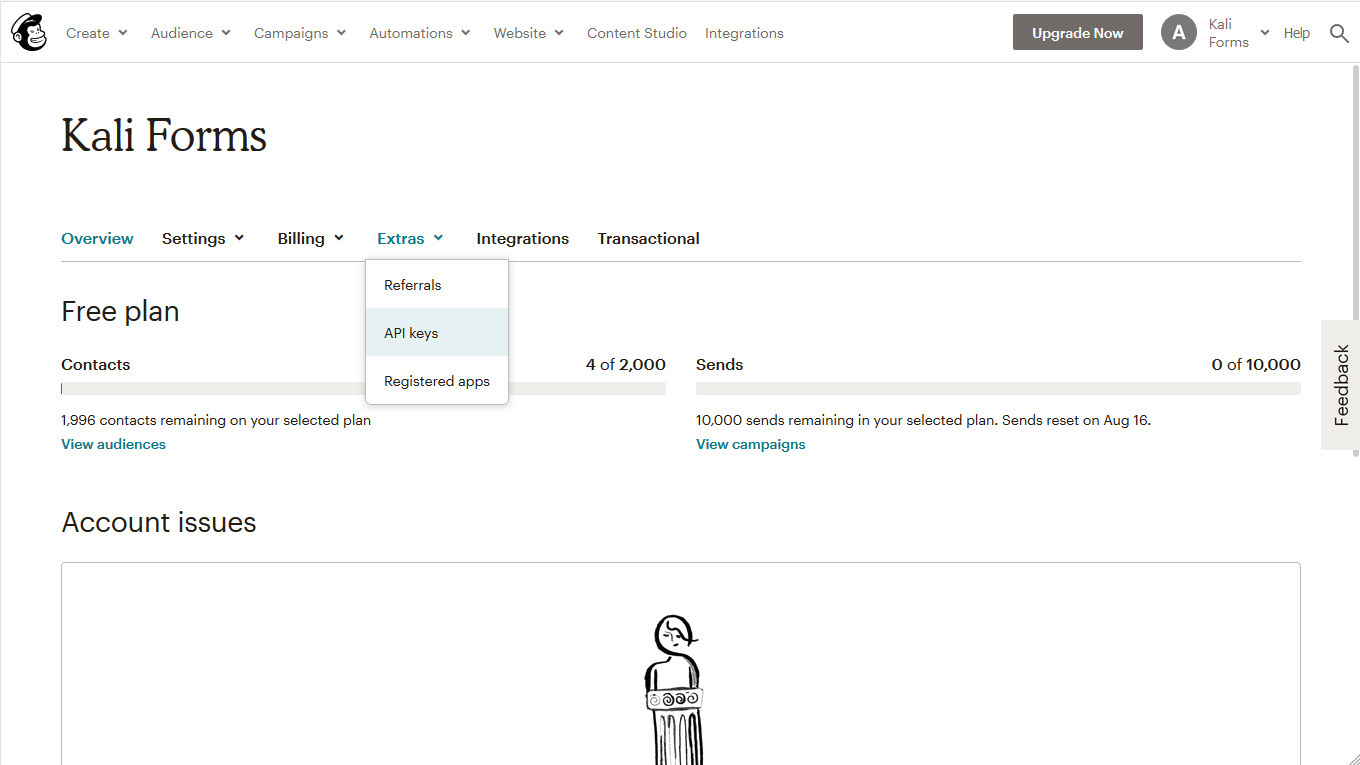The height and width of the screenshot is (765, 1360).
Task: Click the Sends usage progress bar
Action: click(x=998, y=388)
